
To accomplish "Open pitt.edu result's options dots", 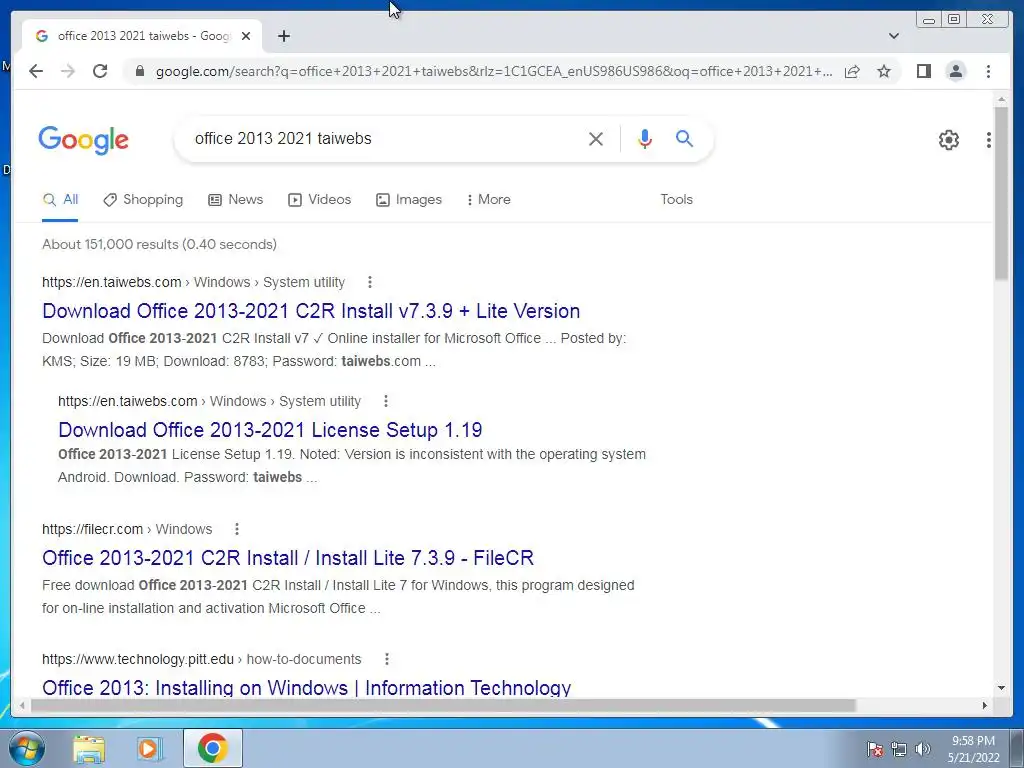I will click(387, 659).
